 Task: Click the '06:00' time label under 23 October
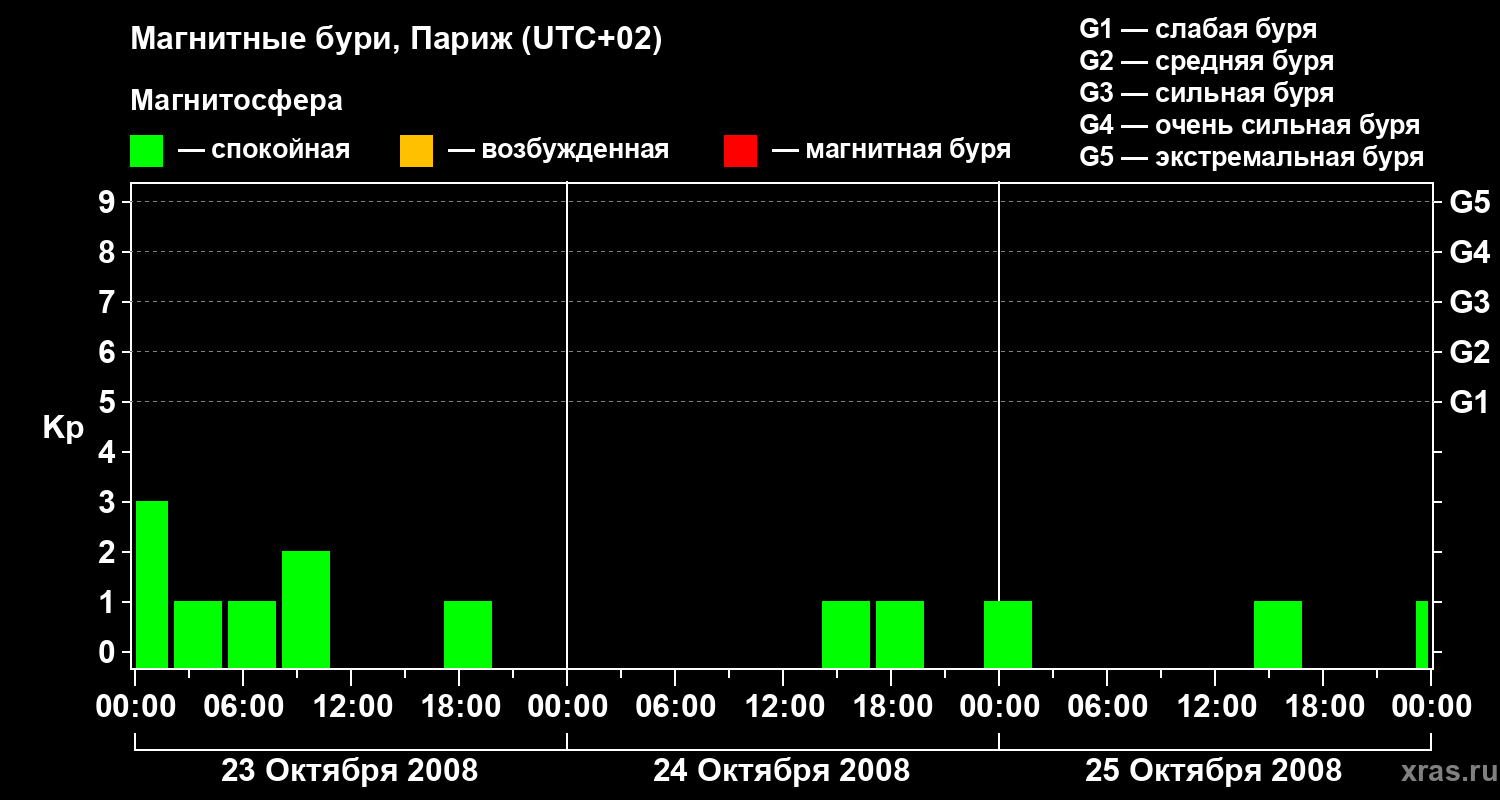[243, 707]
